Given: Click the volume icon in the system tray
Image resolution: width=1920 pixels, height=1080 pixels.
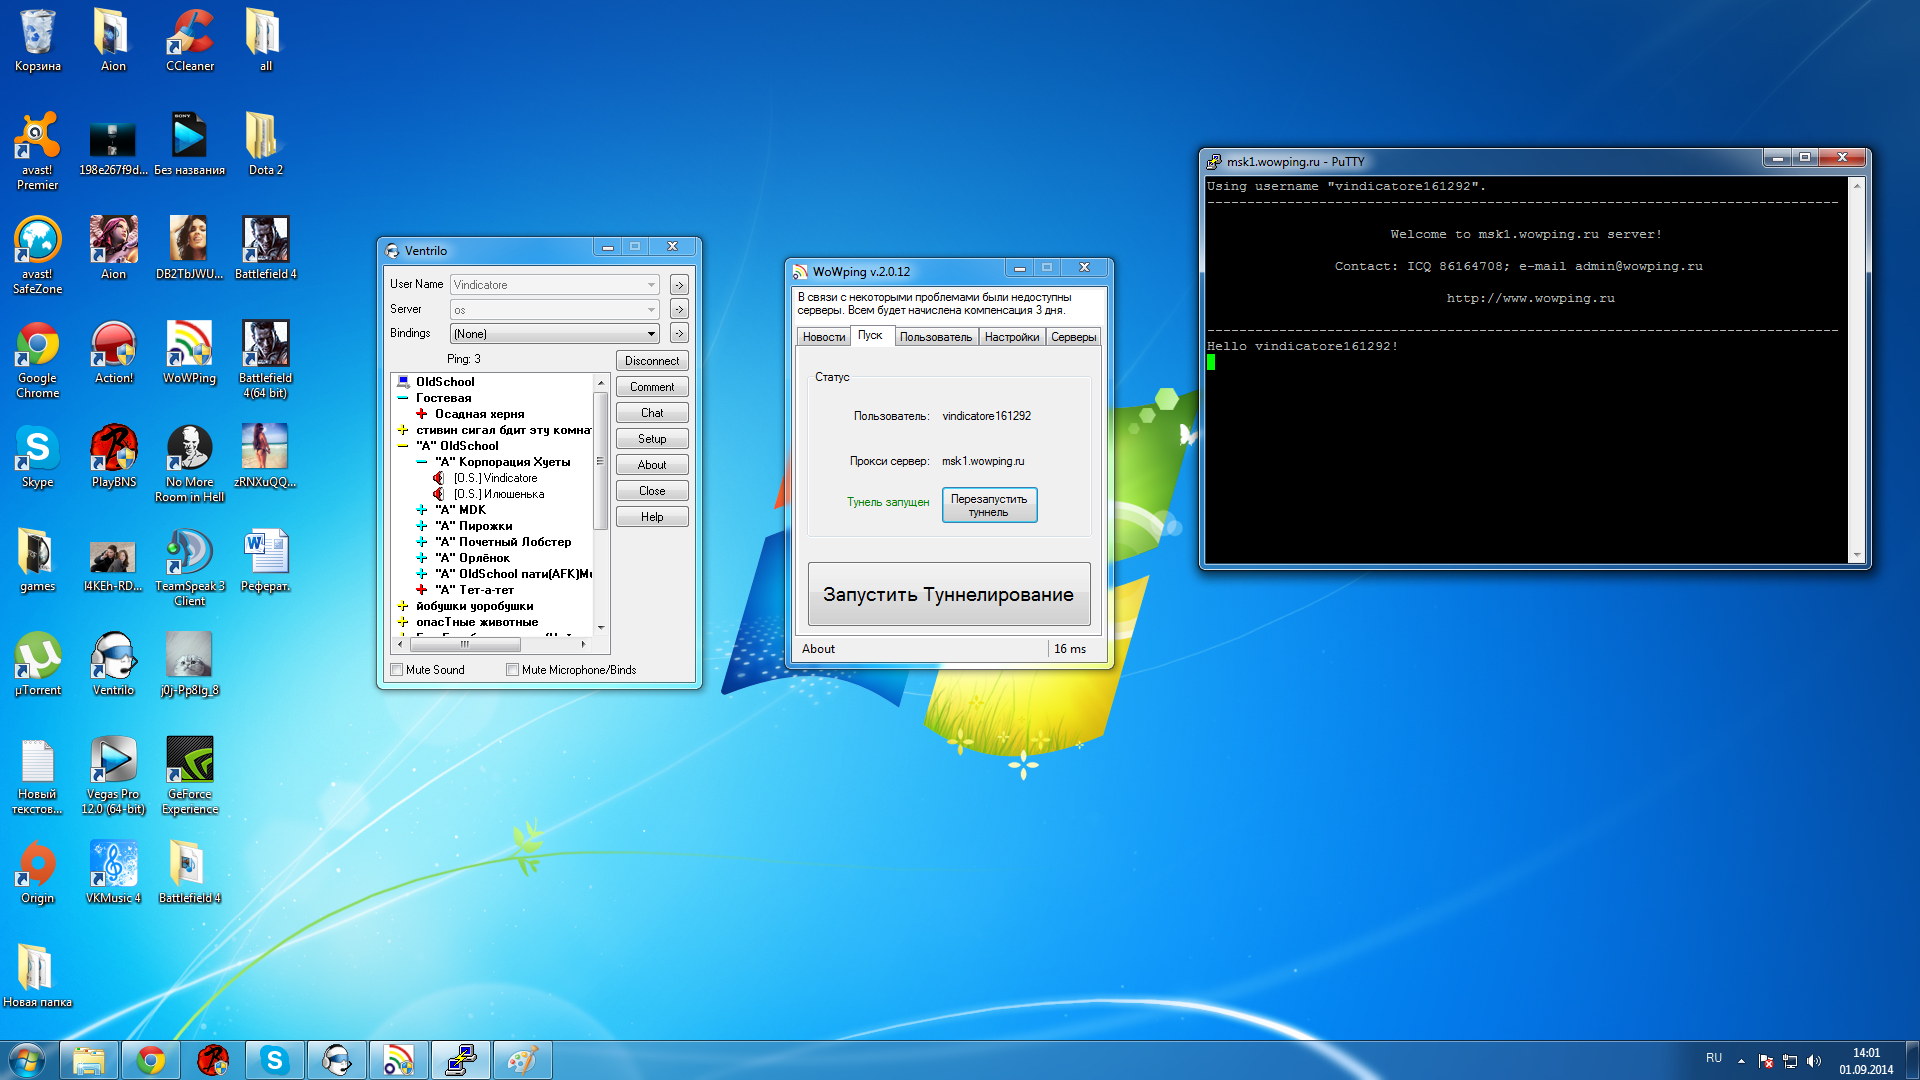Looking at the screenshot, I should click(x=1814, y=1061).
